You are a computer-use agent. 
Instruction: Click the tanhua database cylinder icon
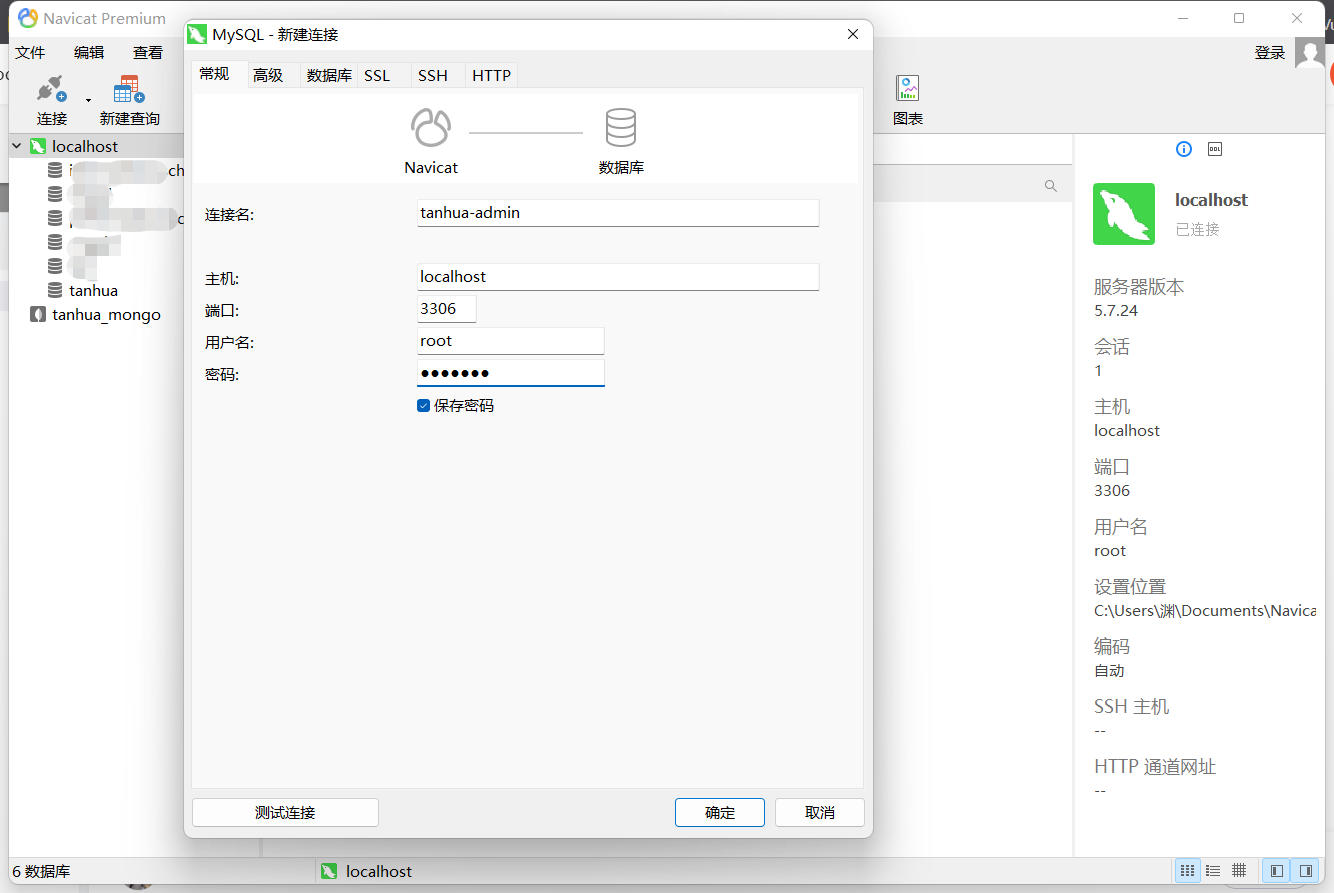(55, 290)
